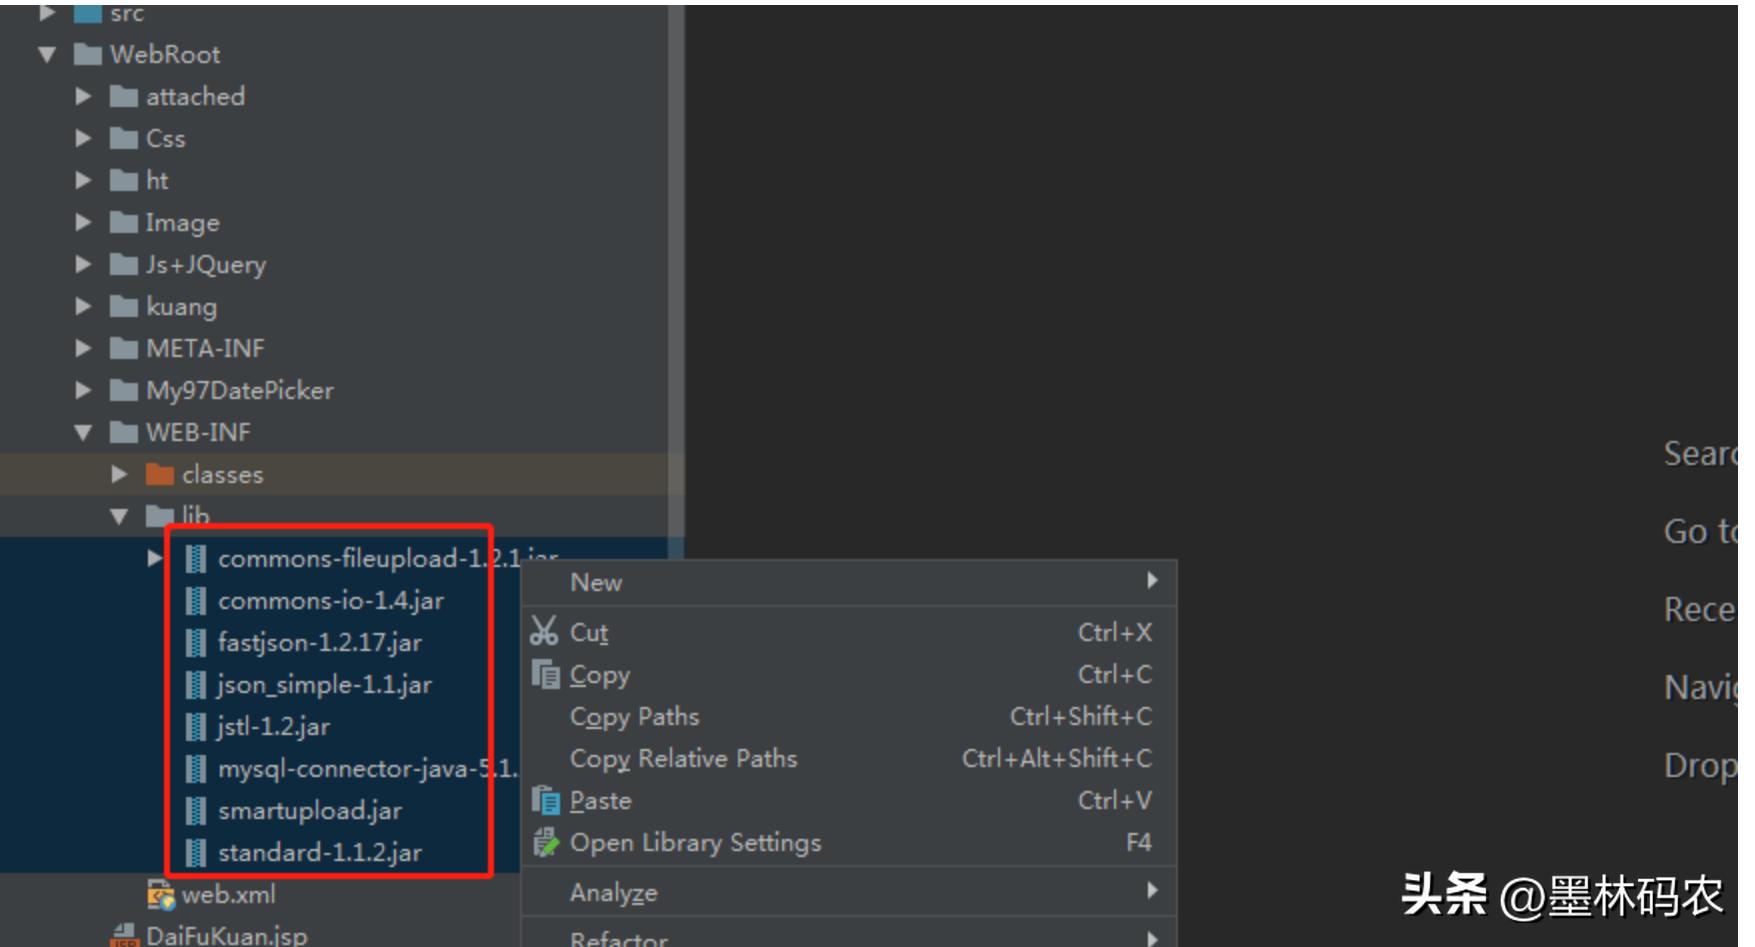Expand the META-INF folder arrow
Screen dimensions: 1755x947
pyautogui.click(x=83, y=348)
